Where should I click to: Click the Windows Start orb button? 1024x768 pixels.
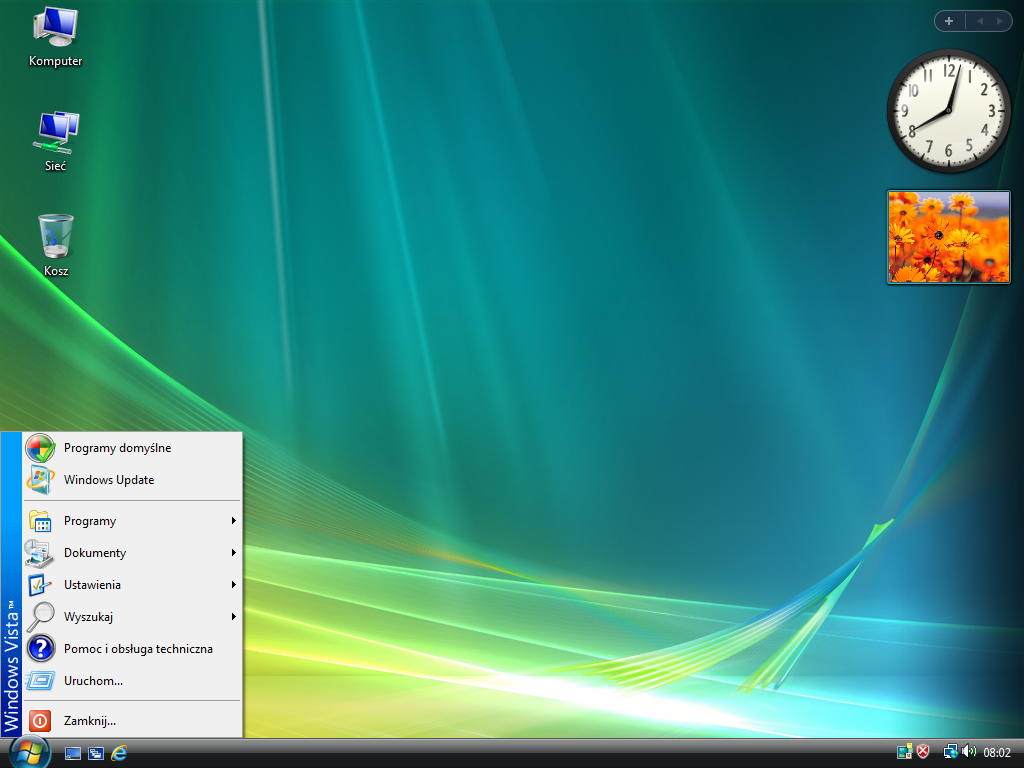29,753
